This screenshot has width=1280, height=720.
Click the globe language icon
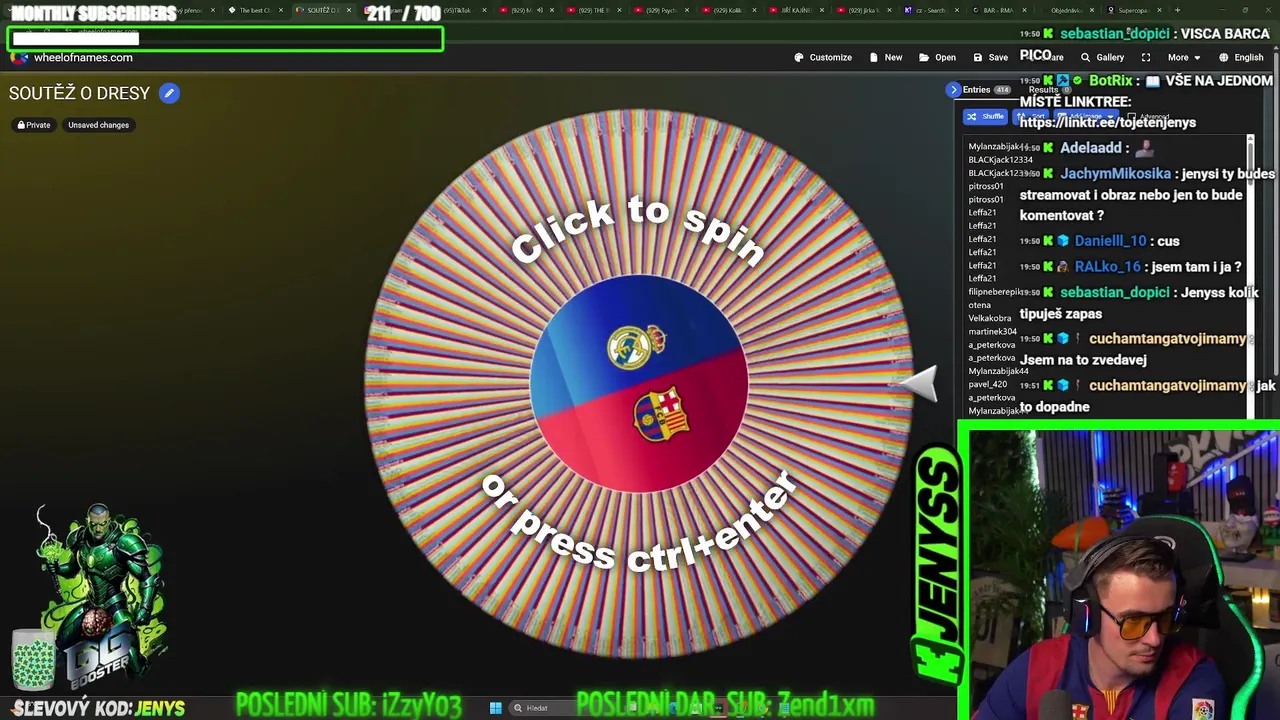1222,57
